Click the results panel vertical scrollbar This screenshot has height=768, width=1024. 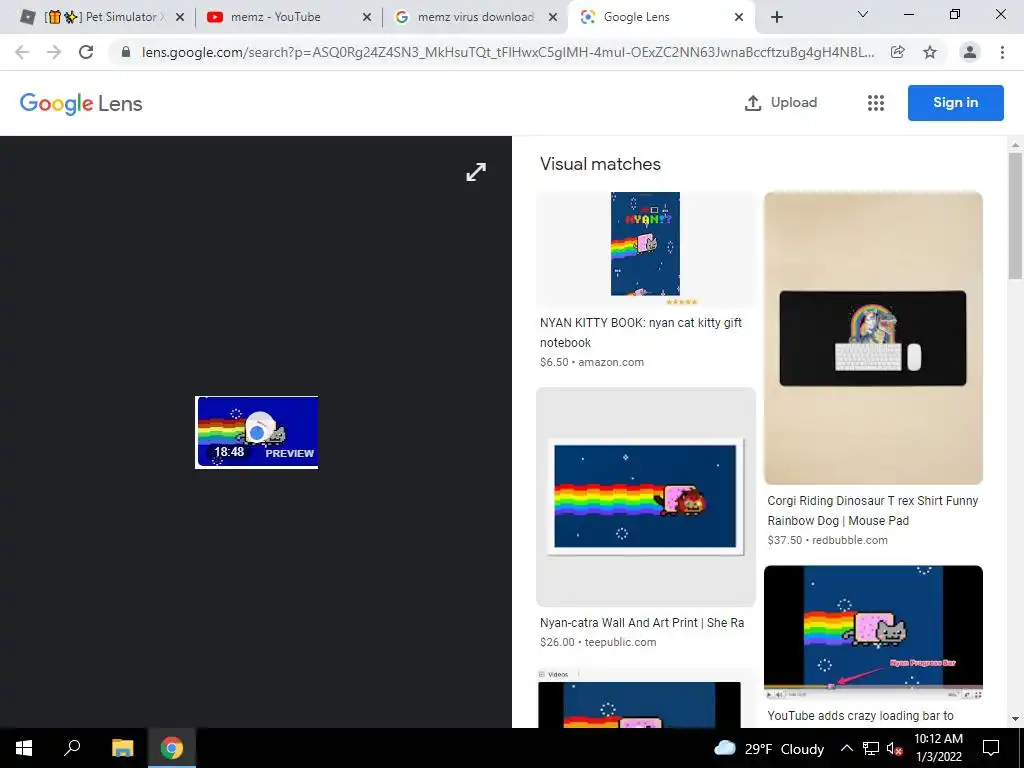click(x=1015, y=216)
